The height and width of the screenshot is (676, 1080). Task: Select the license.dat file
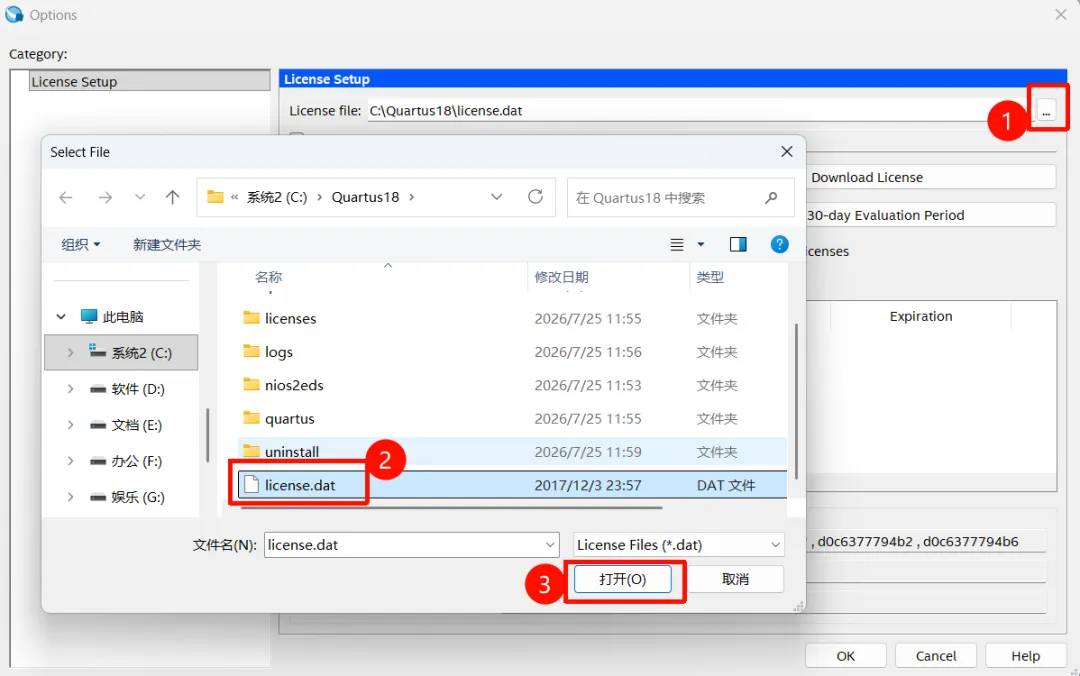pyautogui.click(x=512, y=485)
